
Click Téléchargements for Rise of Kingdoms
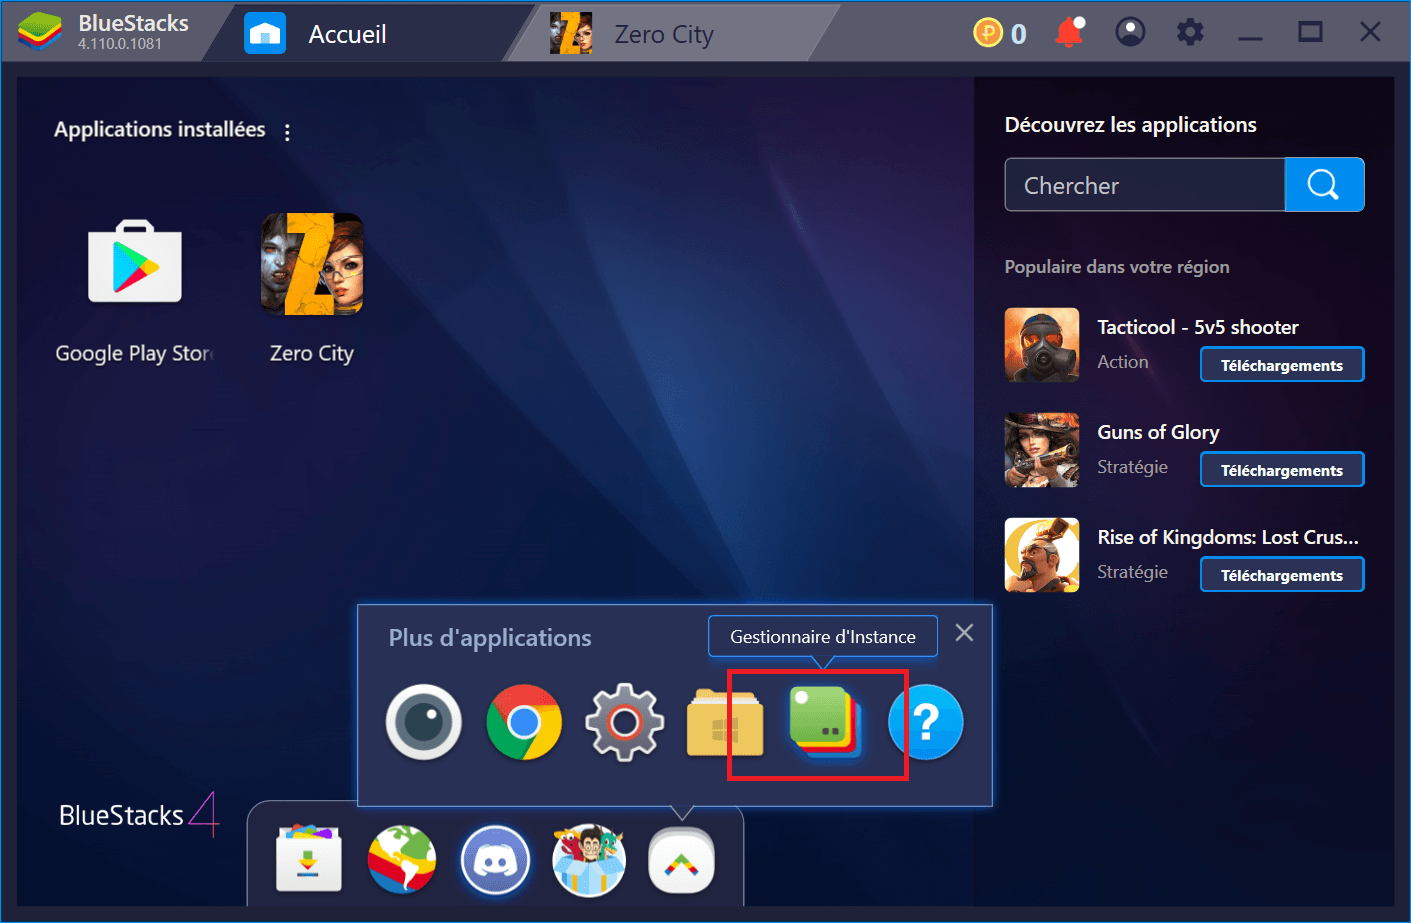(x=1282, y=575)
